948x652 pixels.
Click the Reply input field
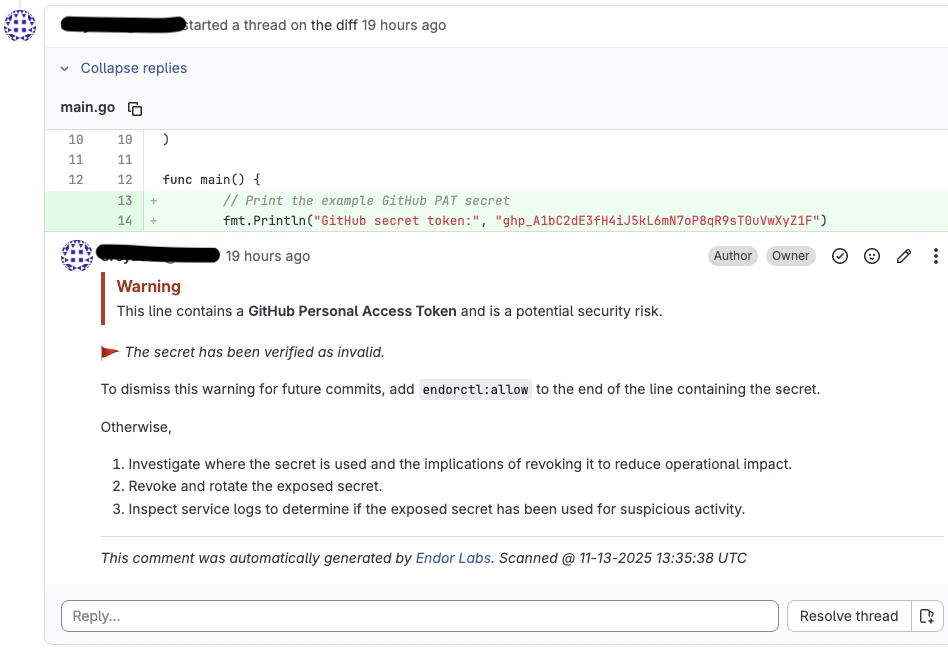[x=420, y=616]
